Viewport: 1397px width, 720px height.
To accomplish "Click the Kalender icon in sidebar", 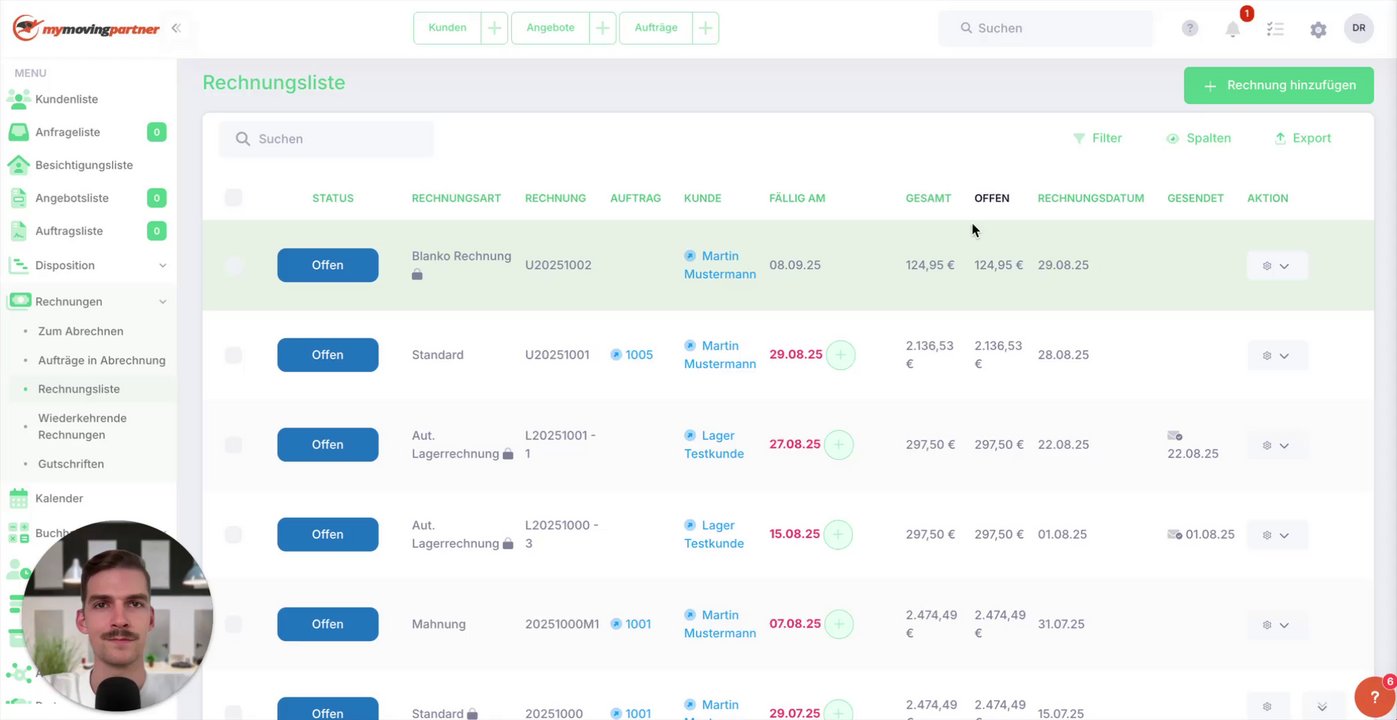I will [x=18, y=498].
